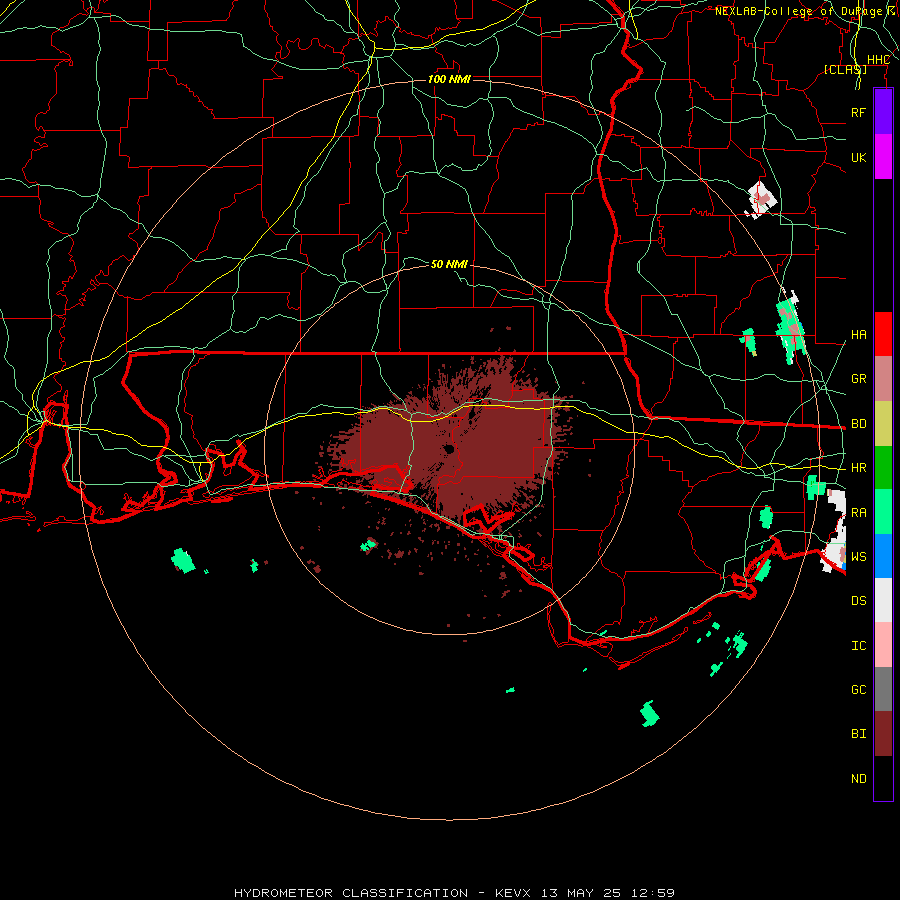The width and height of the screenshot is (900, 900).
Task: Click the RF purple legend swatch
Action: (x=883, y=112)
